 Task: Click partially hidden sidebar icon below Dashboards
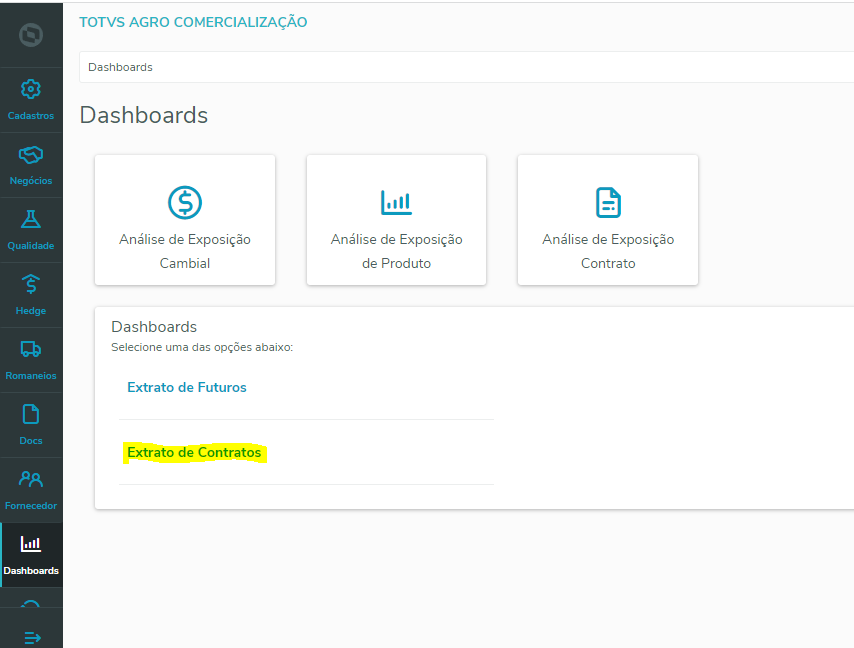coord(31,603)
